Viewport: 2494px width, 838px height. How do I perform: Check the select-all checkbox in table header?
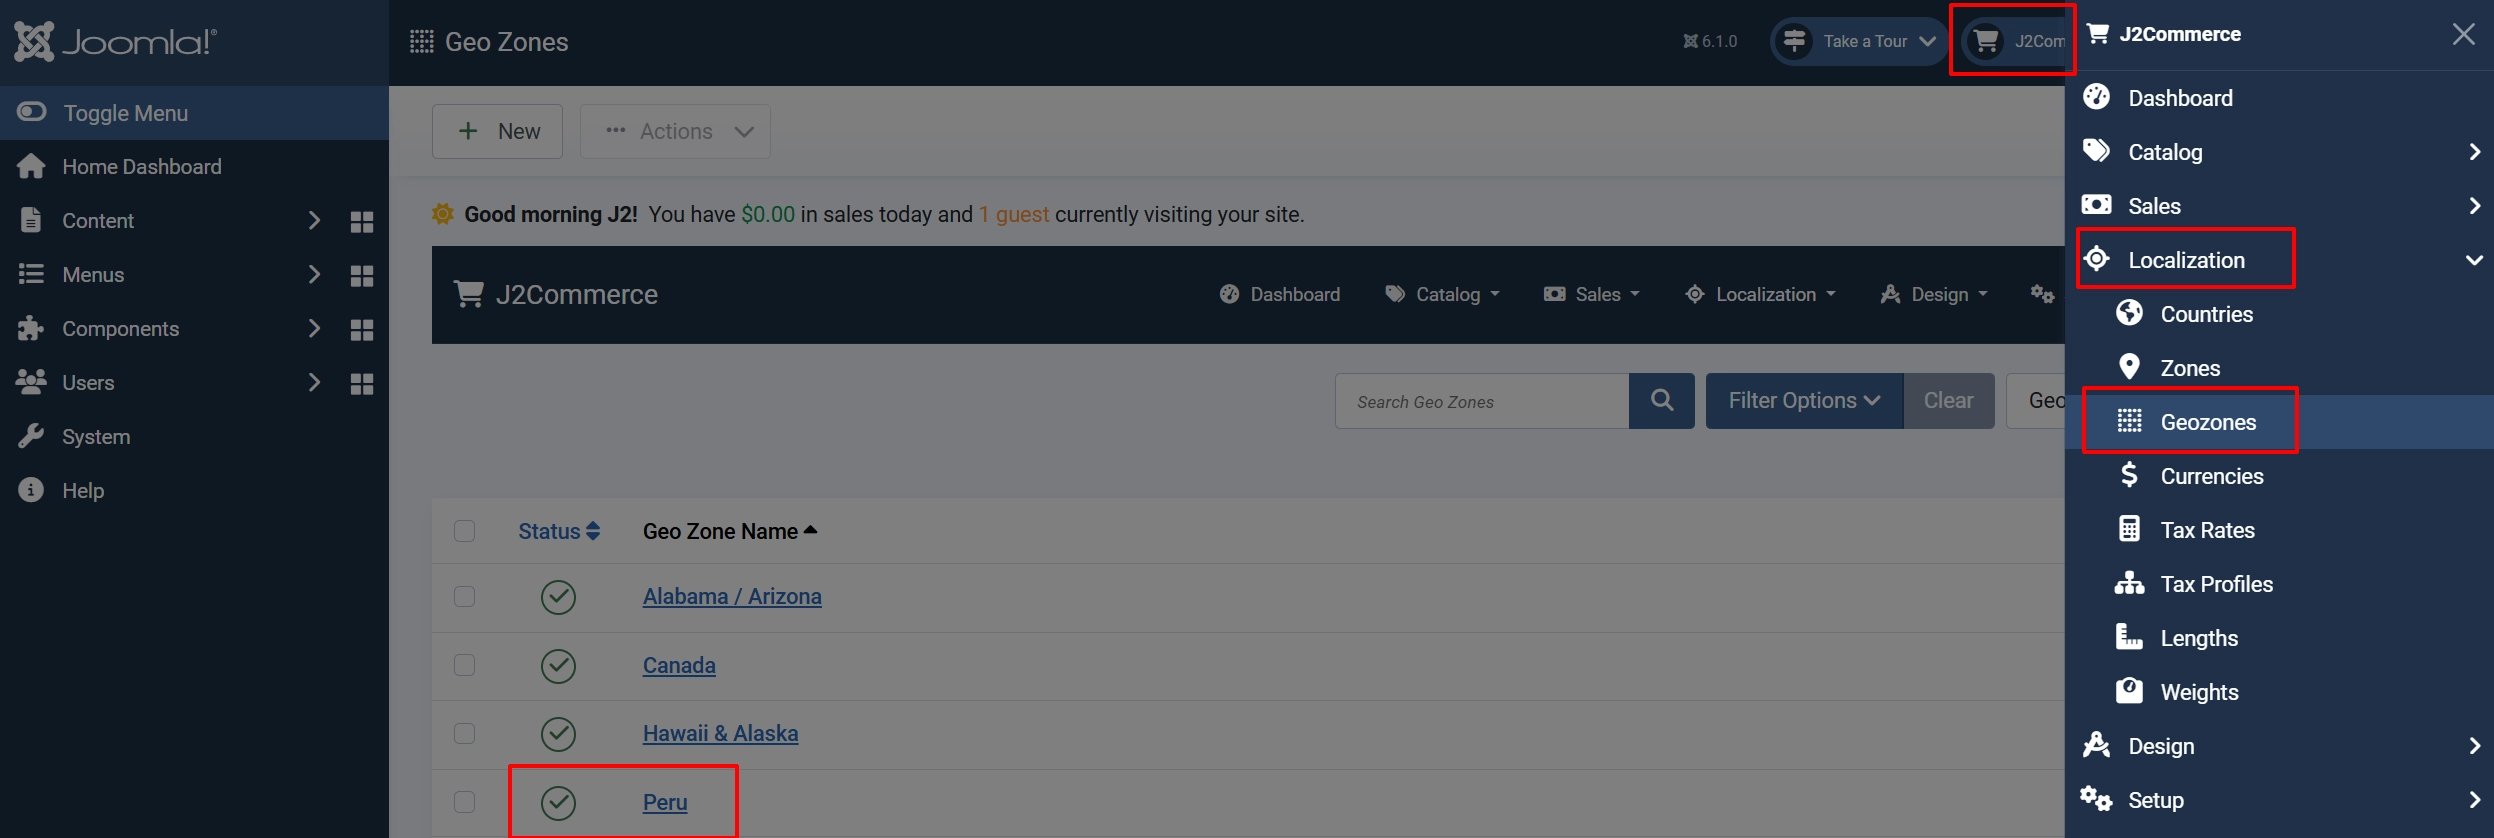click(464, 531)
